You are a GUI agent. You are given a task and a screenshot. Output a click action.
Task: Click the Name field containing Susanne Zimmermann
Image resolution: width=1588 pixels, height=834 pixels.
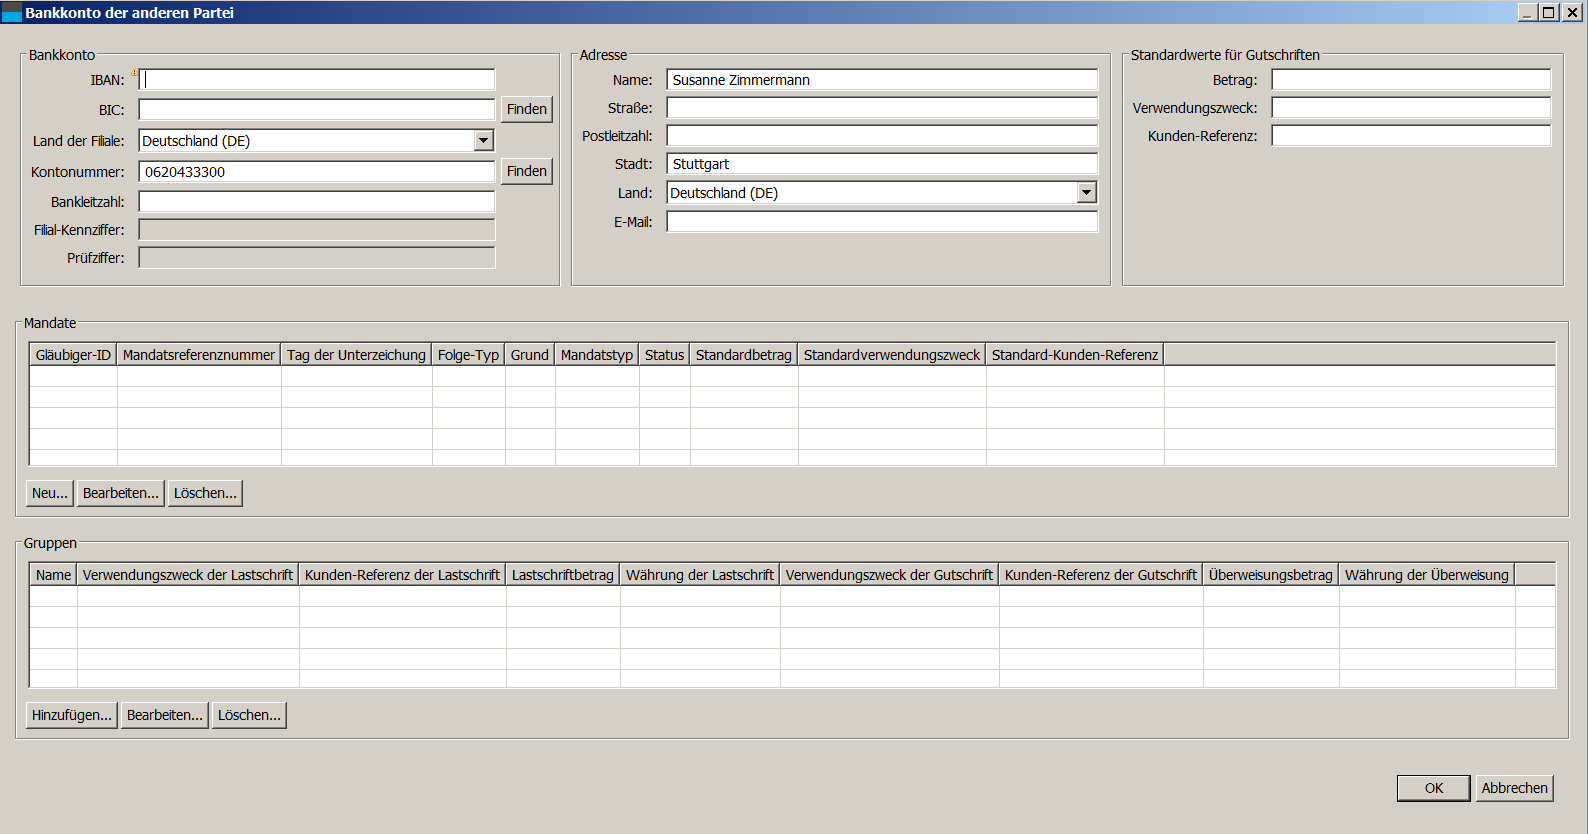coord(882,80)
